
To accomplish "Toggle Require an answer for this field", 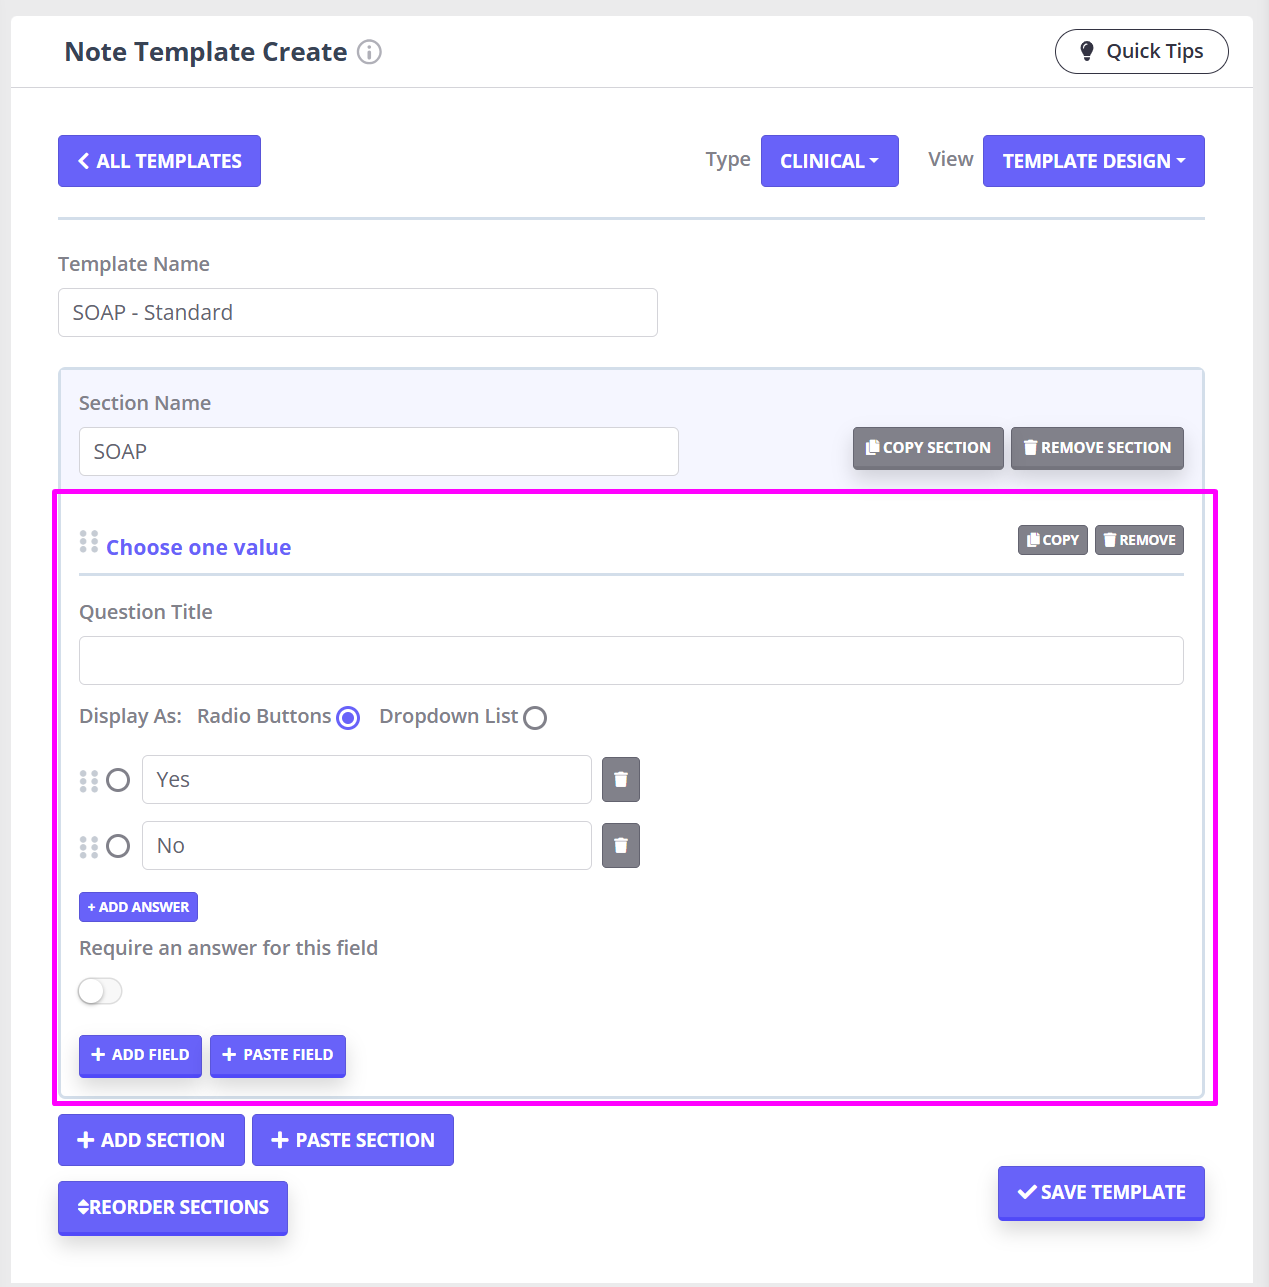I will tap(100, 991).
